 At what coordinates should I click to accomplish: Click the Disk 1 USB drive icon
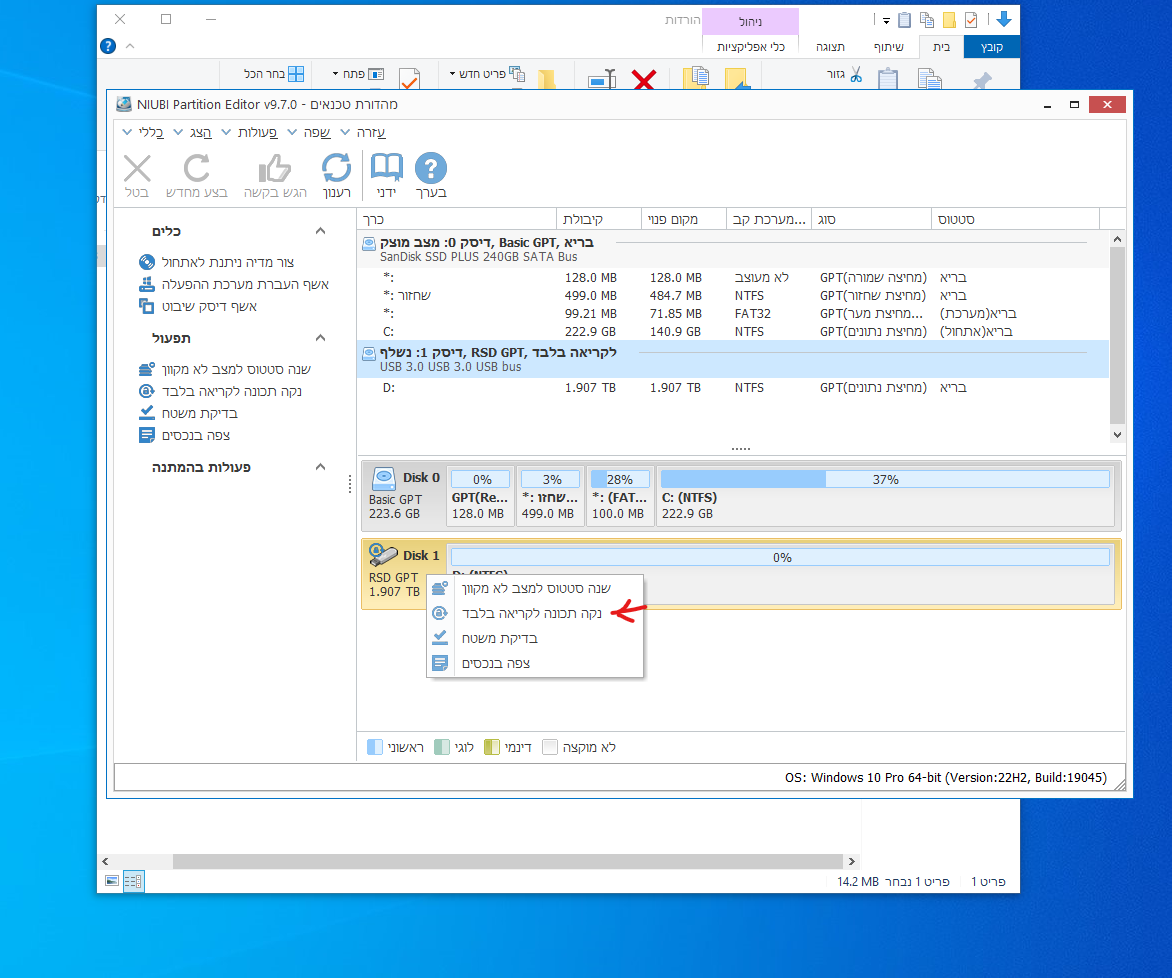pos(383,555)
